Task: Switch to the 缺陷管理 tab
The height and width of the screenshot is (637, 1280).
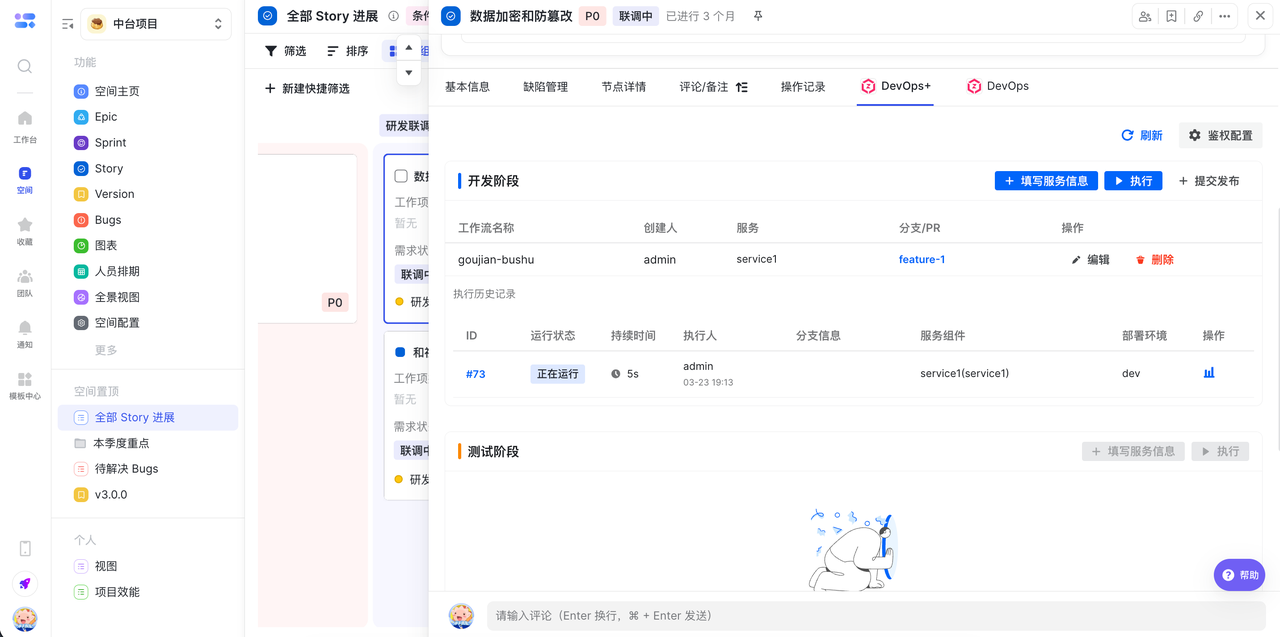Action: (545, 87)
